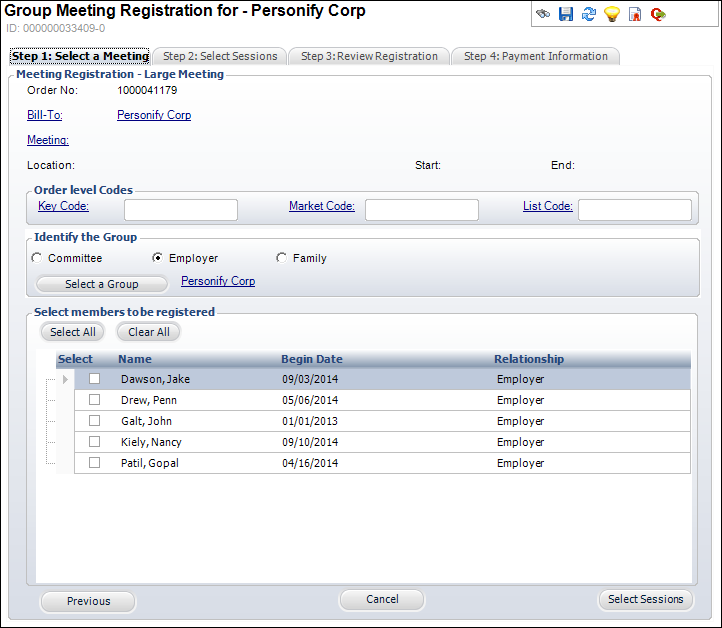
Task: Open the Step 3: Review Registration tab
Action: [369, 56]
